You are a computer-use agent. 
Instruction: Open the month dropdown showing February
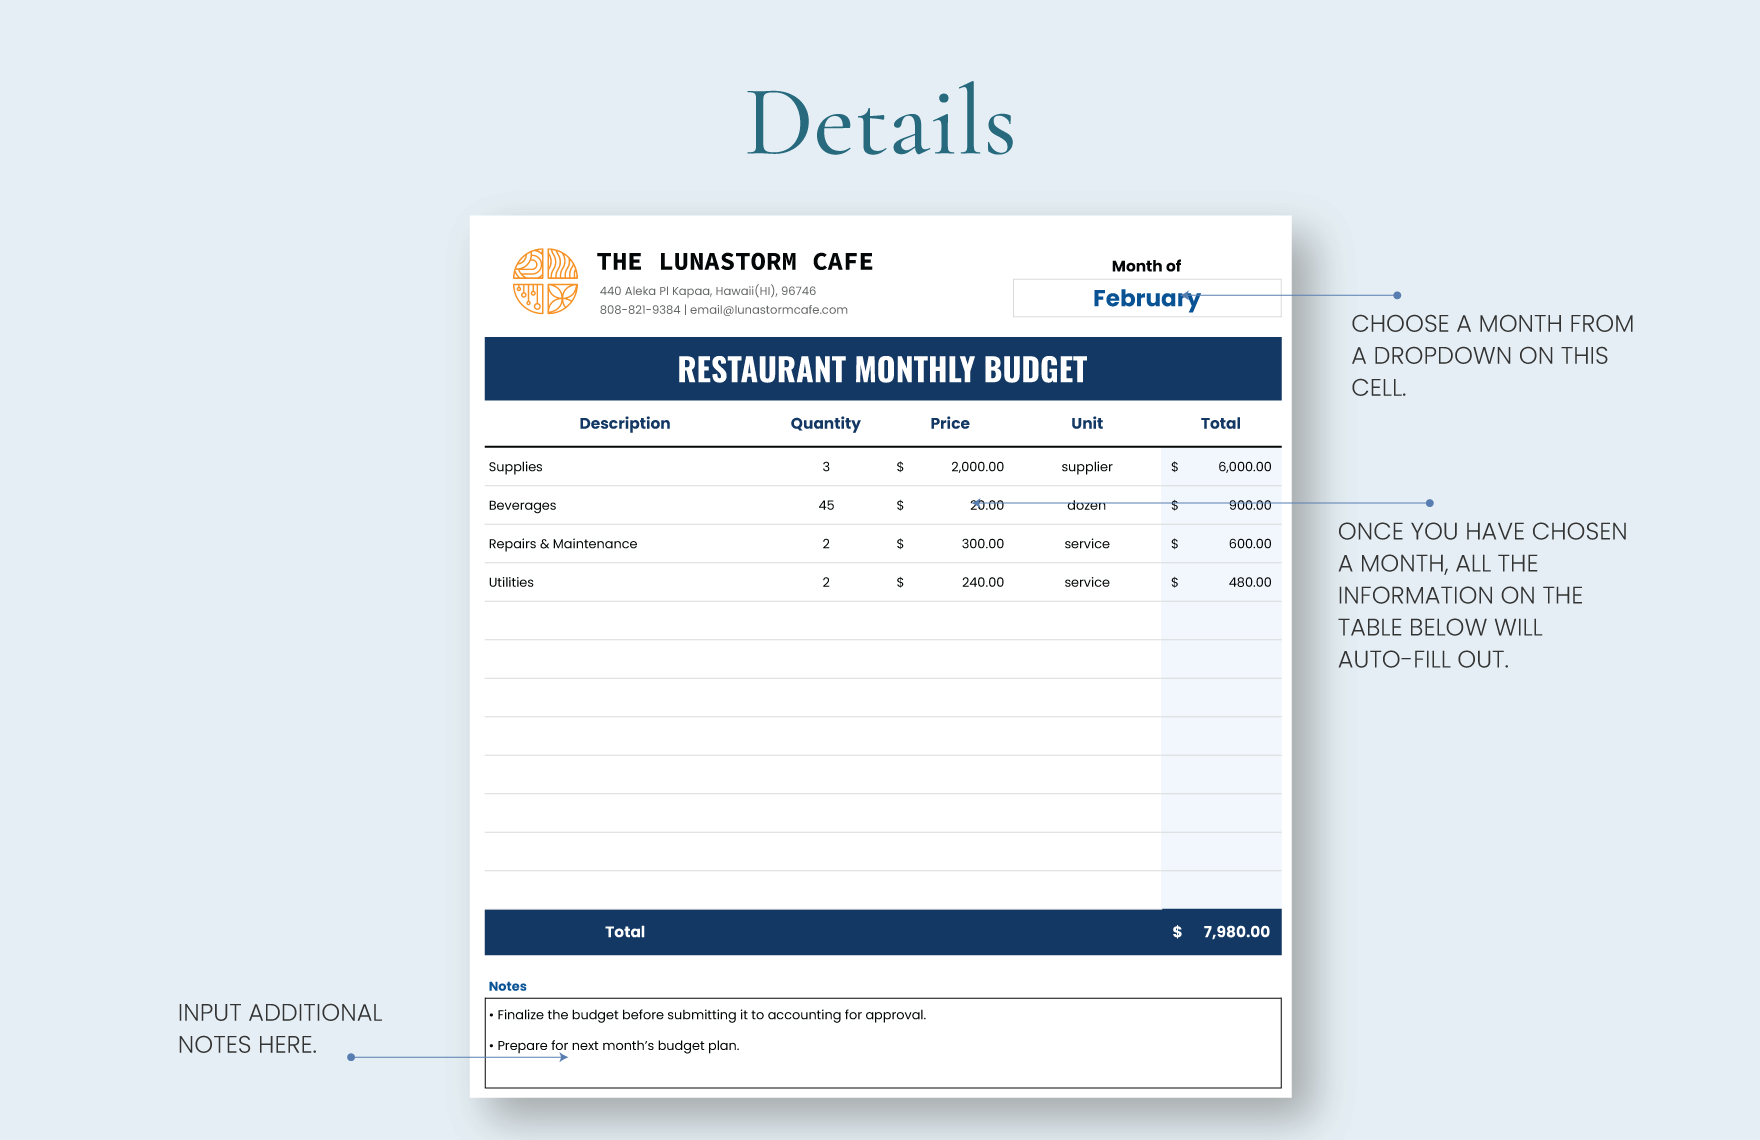pyautogui.click(x=1147, y=298)
